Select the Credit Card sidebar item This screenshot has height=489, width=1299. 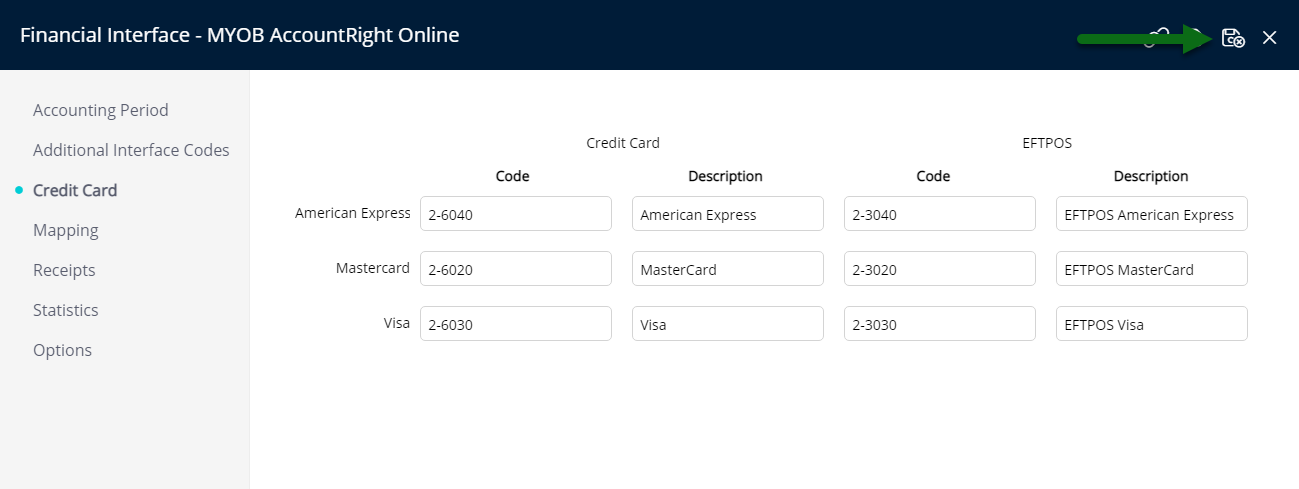(x=75, y=190)
